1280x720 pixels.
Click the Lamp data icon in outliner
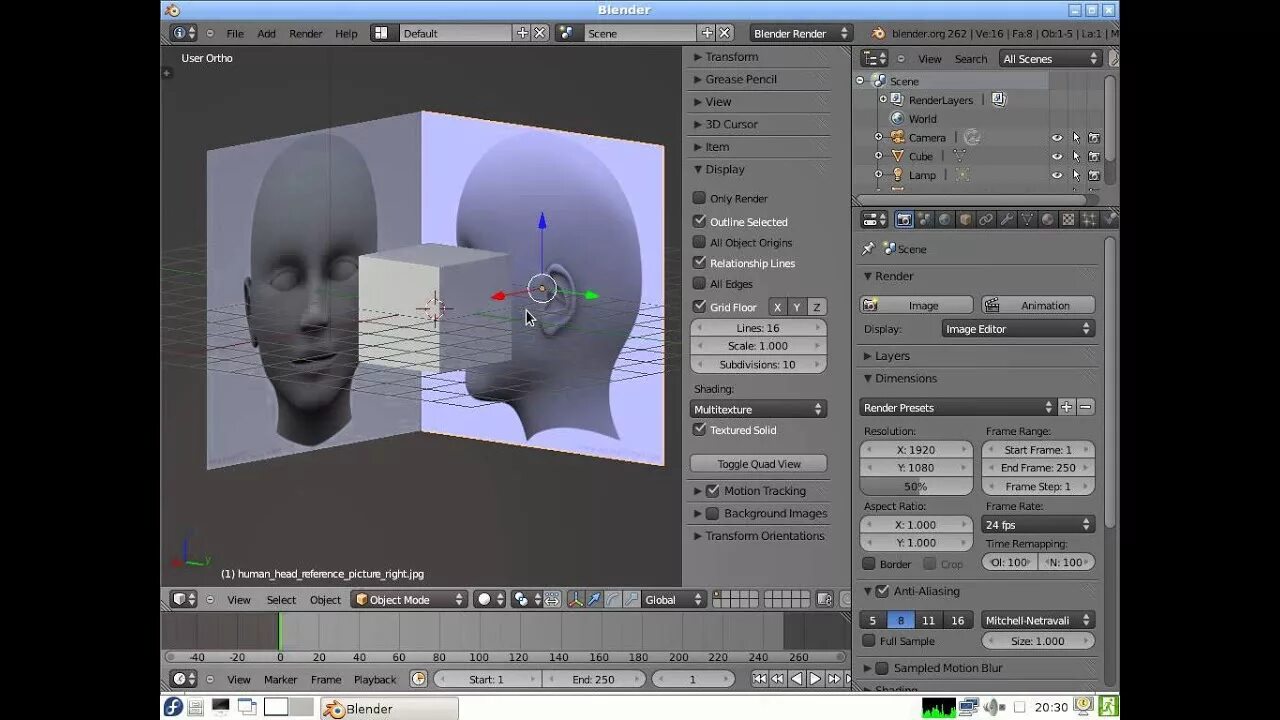coord(962,175)
